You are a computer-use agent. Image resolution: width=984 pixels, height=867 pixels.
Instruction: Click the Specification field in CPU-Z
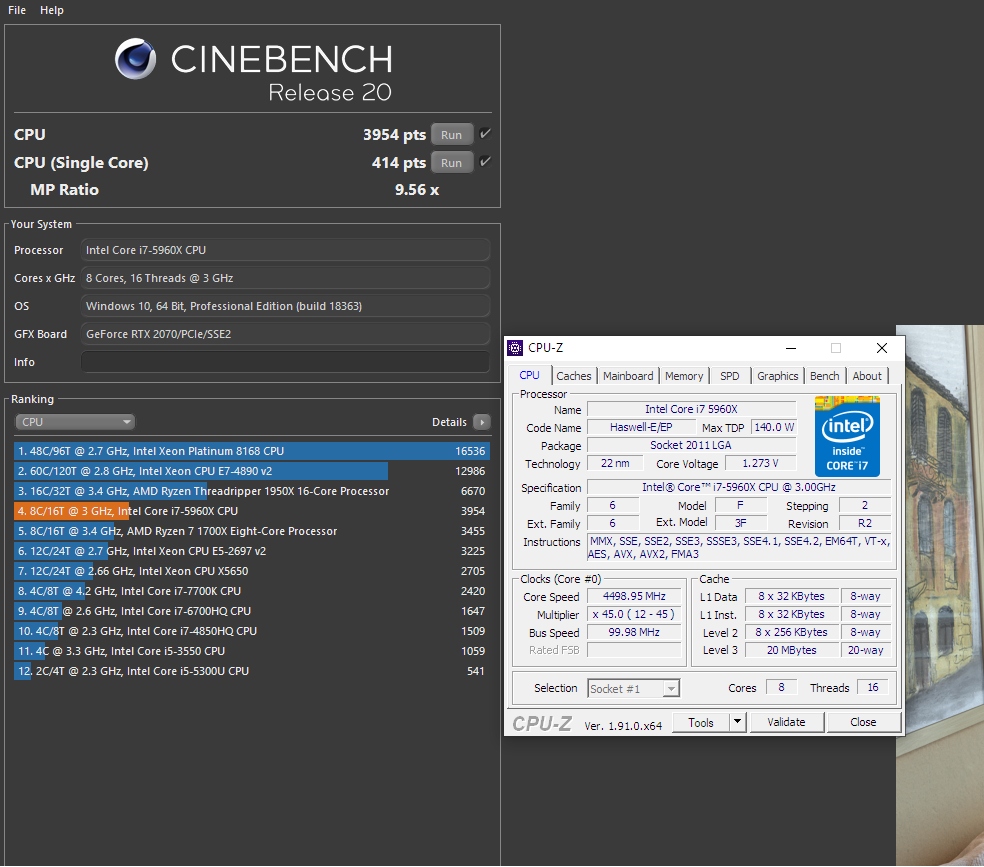click(739, 487)
